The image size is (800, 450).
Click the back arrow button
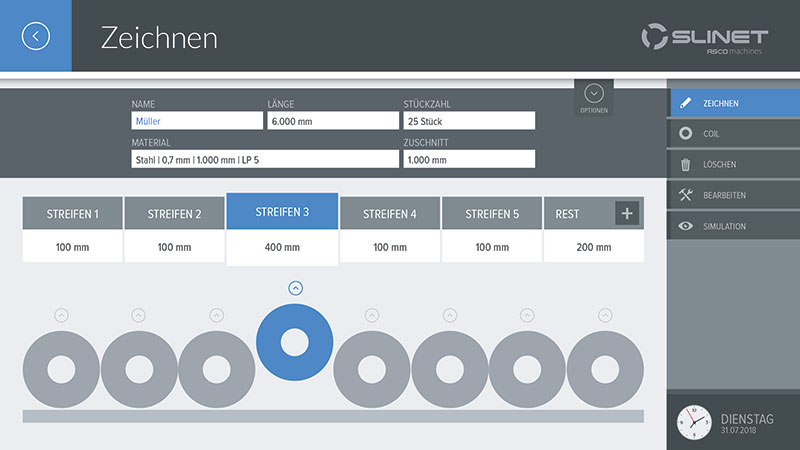click(35, 36)
